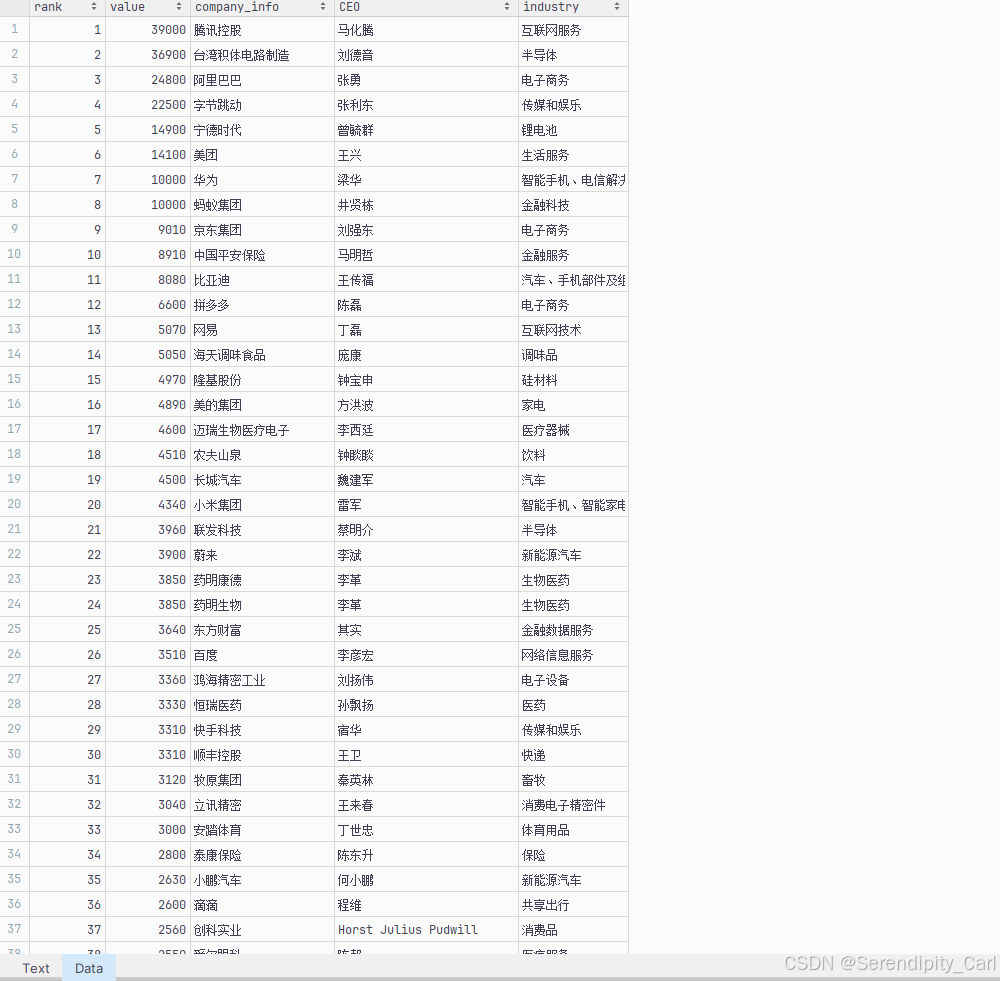
Task: Click the industry cell '体育用品'
Action: [573, 830]
